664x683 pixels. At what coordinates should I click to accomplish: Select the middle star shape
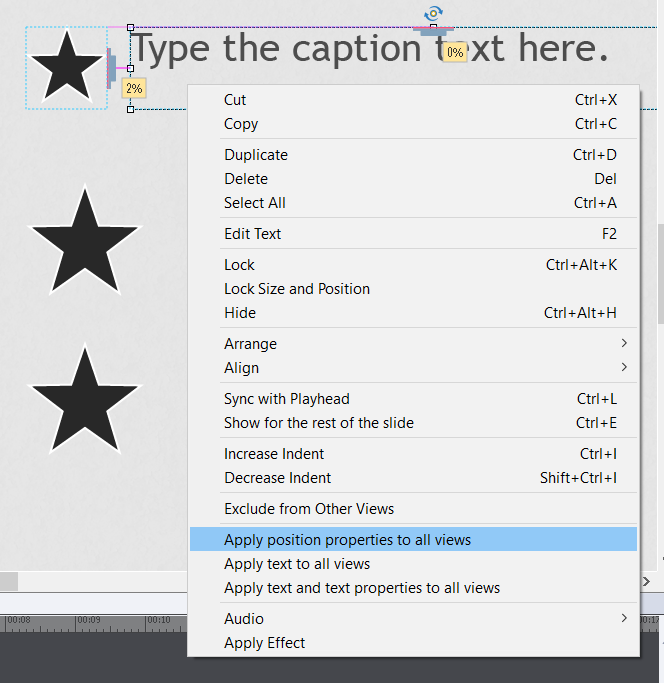click(x=85, y=243)
